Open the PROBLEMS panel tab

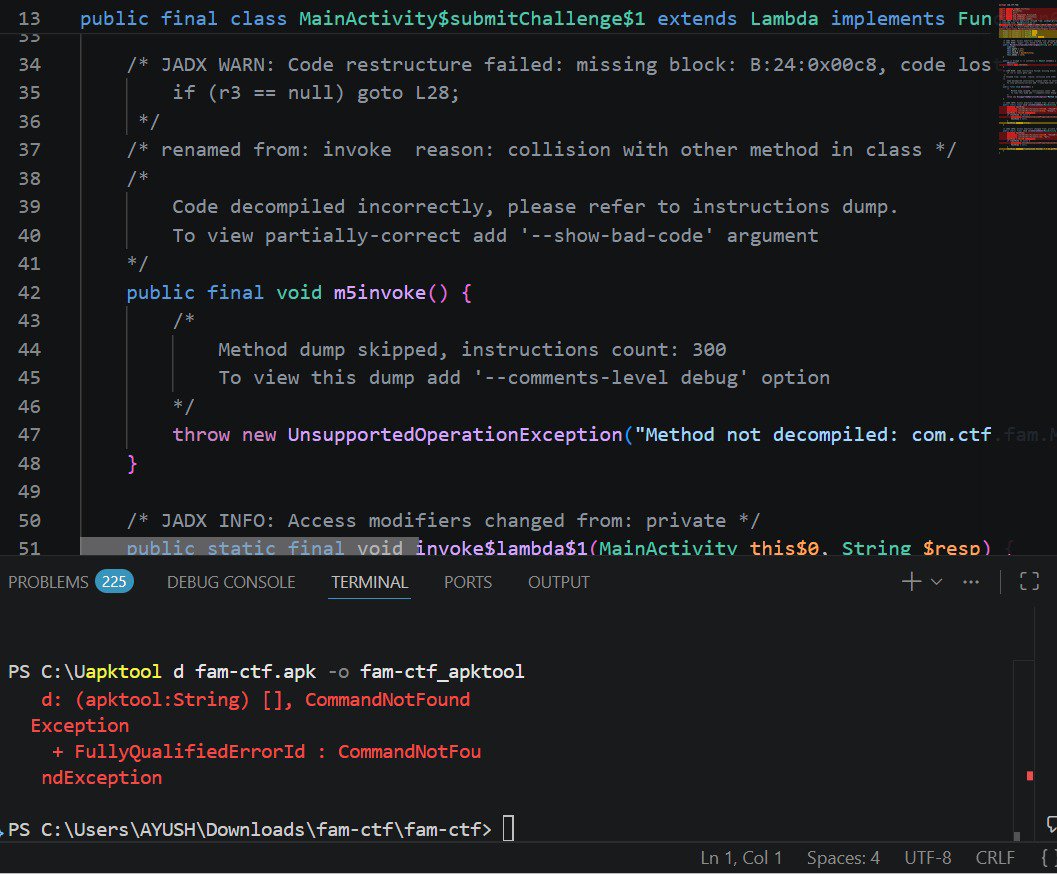tap(48, 582)
